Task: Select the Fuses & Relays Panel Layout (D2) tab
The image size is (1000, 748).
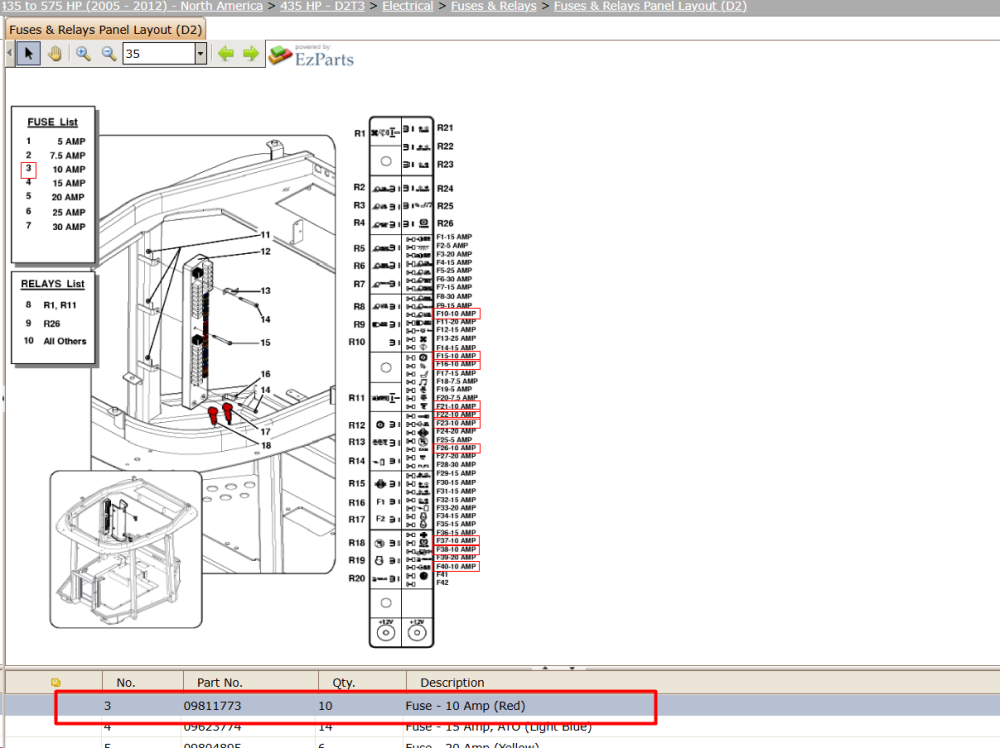Action: 105,30
